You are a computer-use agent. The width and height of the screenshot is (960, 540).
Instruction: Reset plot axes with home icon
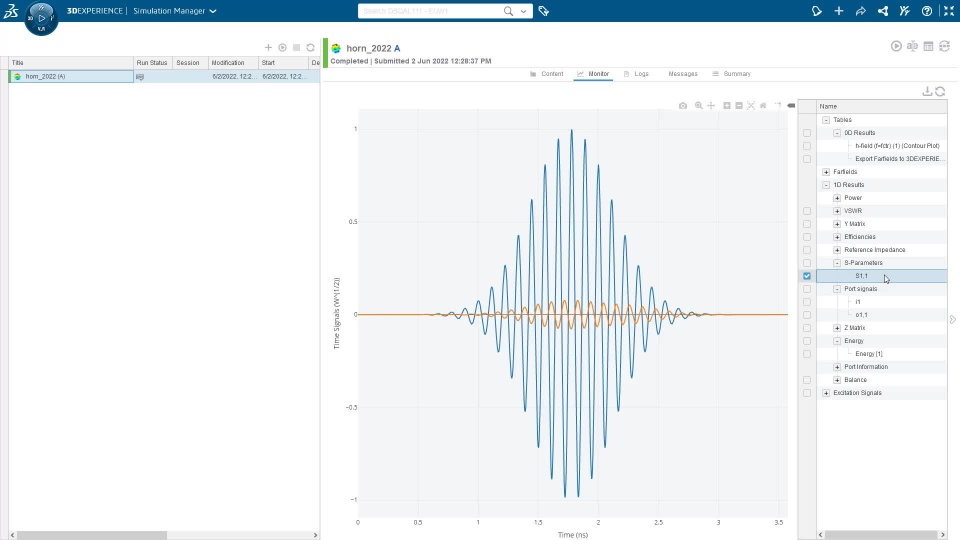coord(763,105)
